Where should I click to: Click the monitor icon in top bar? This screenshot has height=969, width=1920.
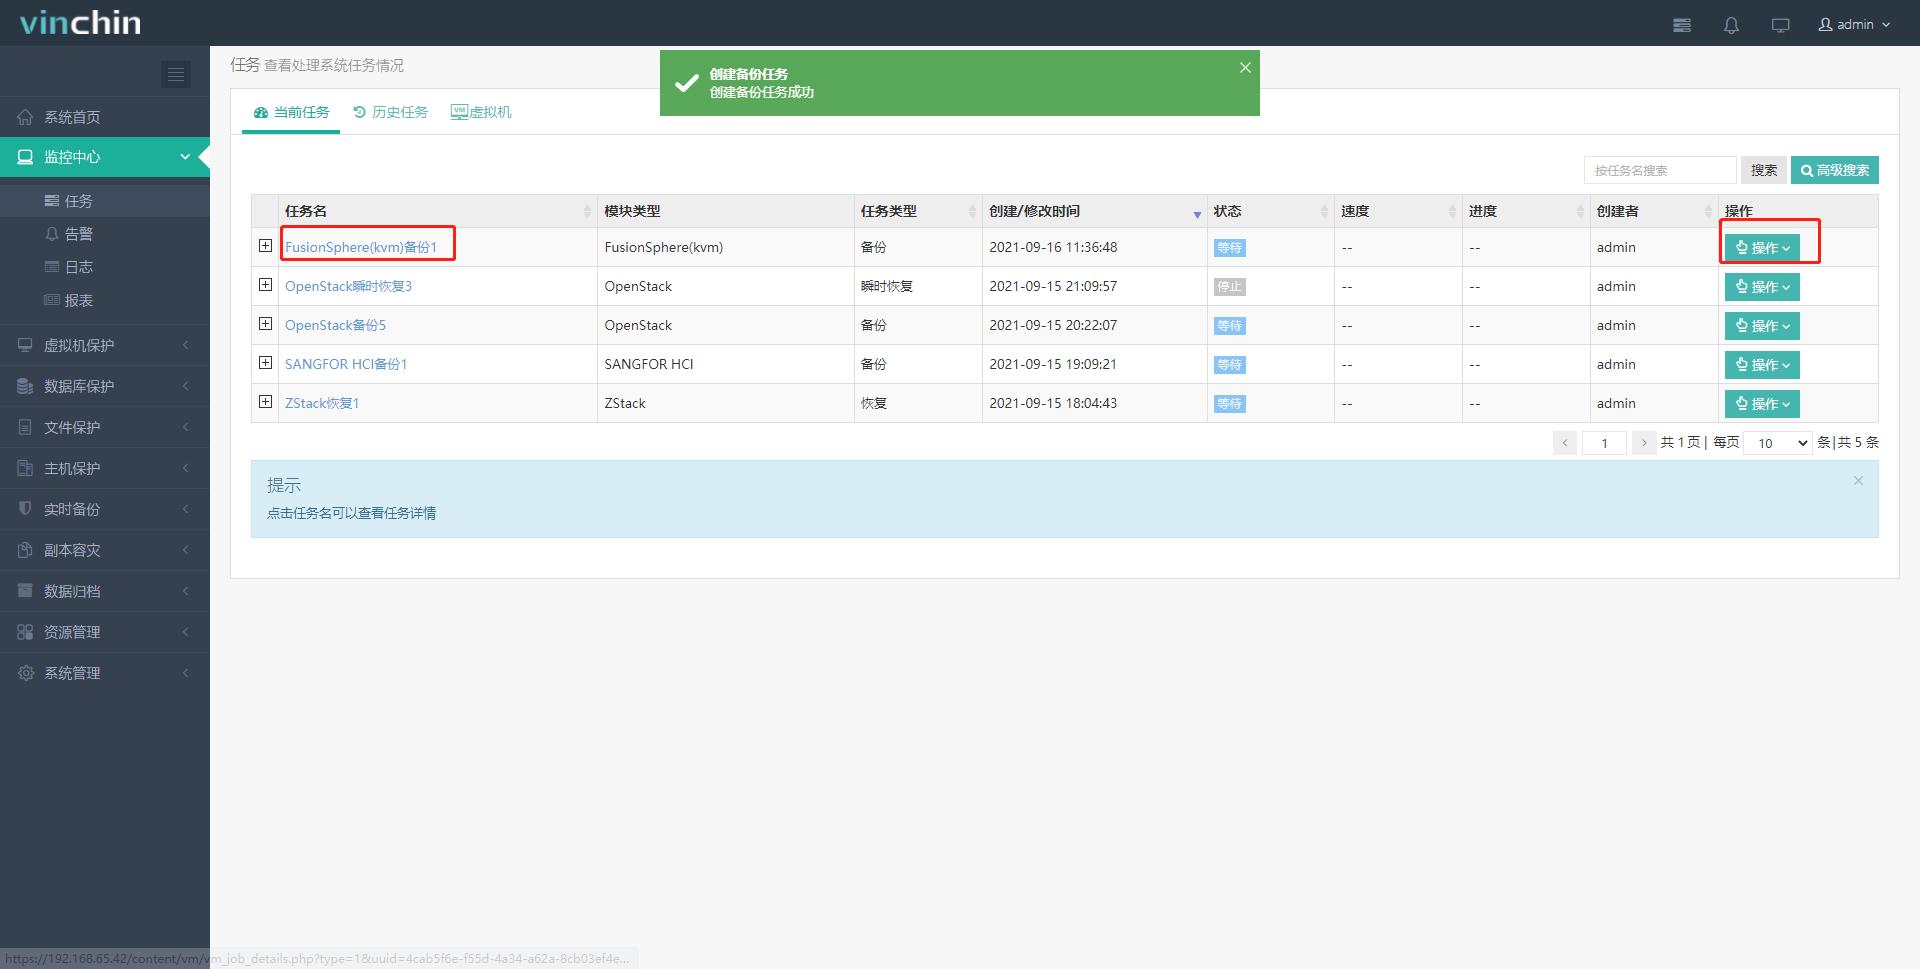1780,25
